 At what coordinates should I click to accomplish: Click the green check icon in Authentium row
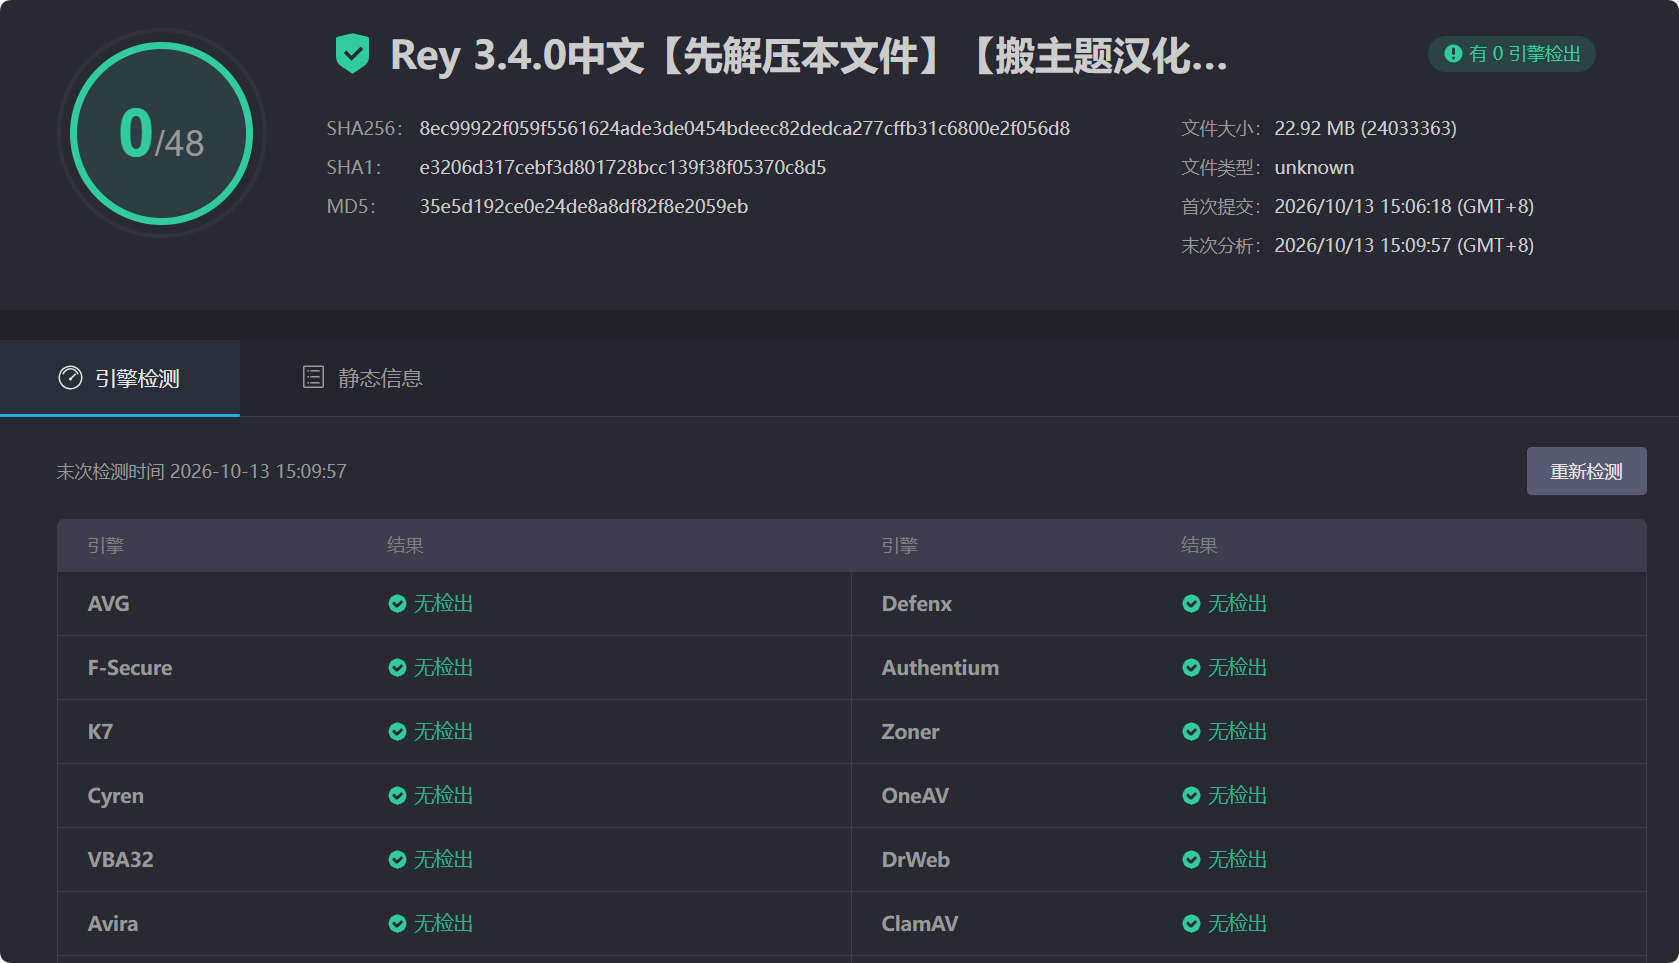coord(1191,668)
